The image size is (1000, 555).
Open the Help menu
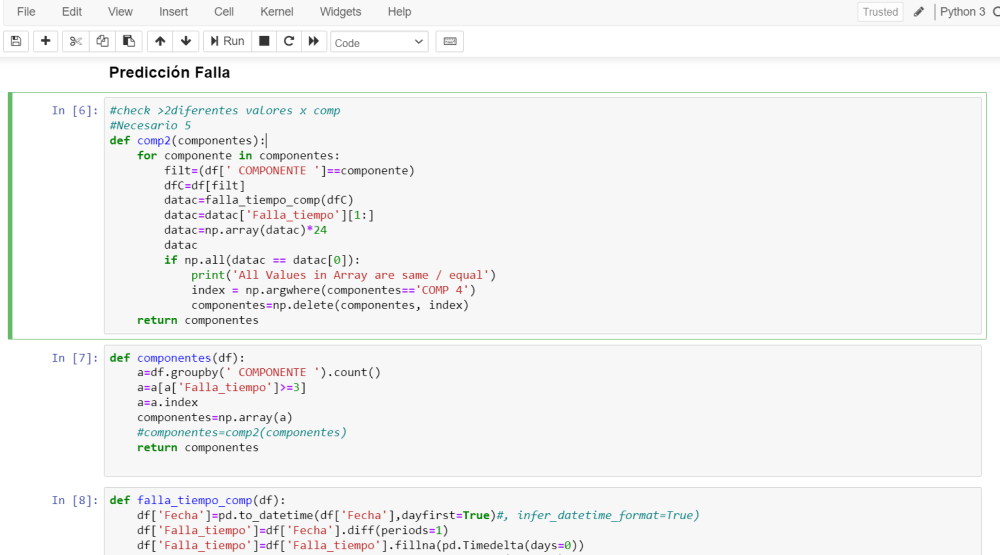point(399,11)
